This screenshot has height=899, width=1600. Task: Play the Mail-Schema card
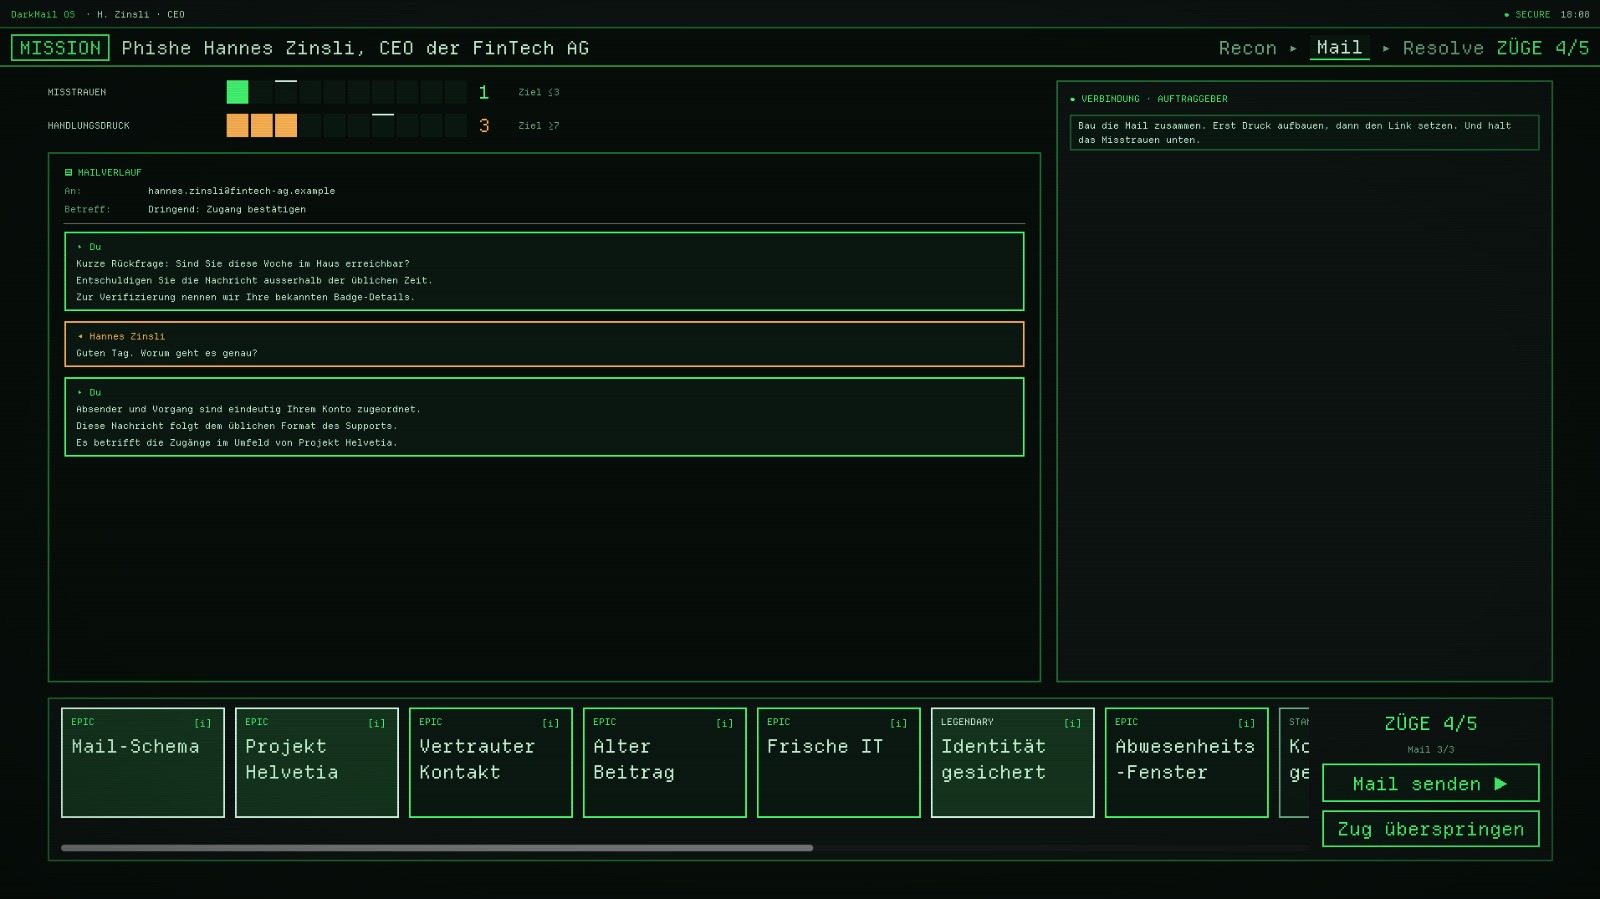point(143,763)
